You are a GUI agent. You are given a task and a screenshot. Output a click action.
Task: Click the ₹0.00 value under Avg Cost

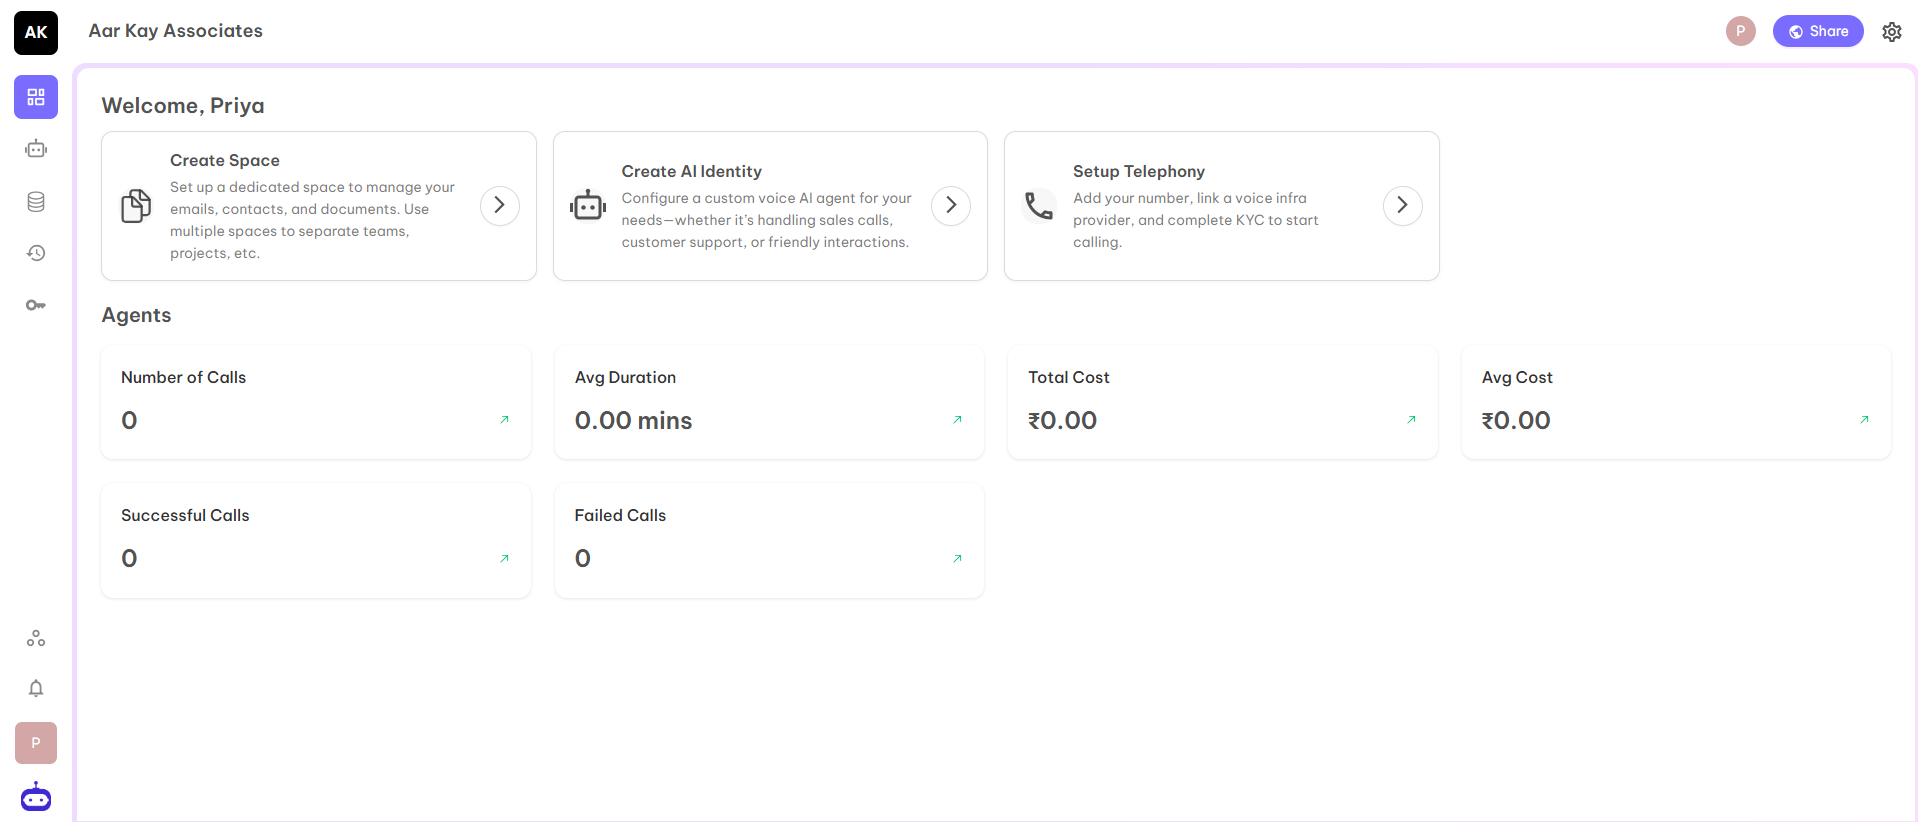[x=1516, y=420]
